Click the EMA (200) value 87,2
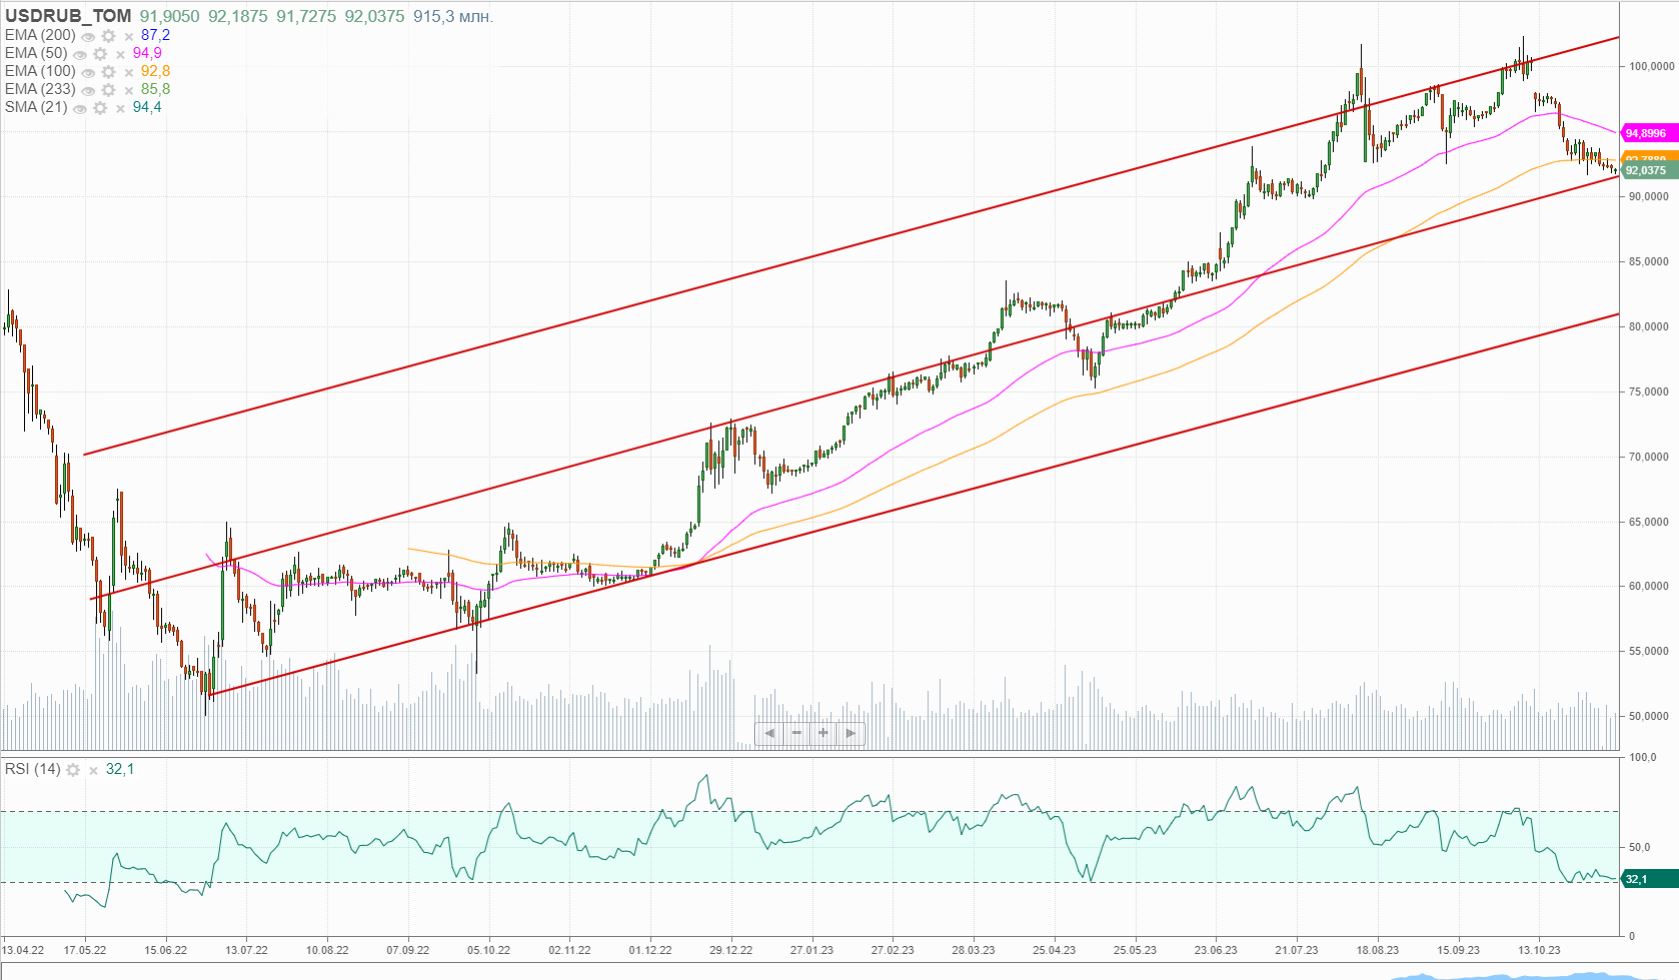This screenshot has width=1679, height=980. point(155,35)
